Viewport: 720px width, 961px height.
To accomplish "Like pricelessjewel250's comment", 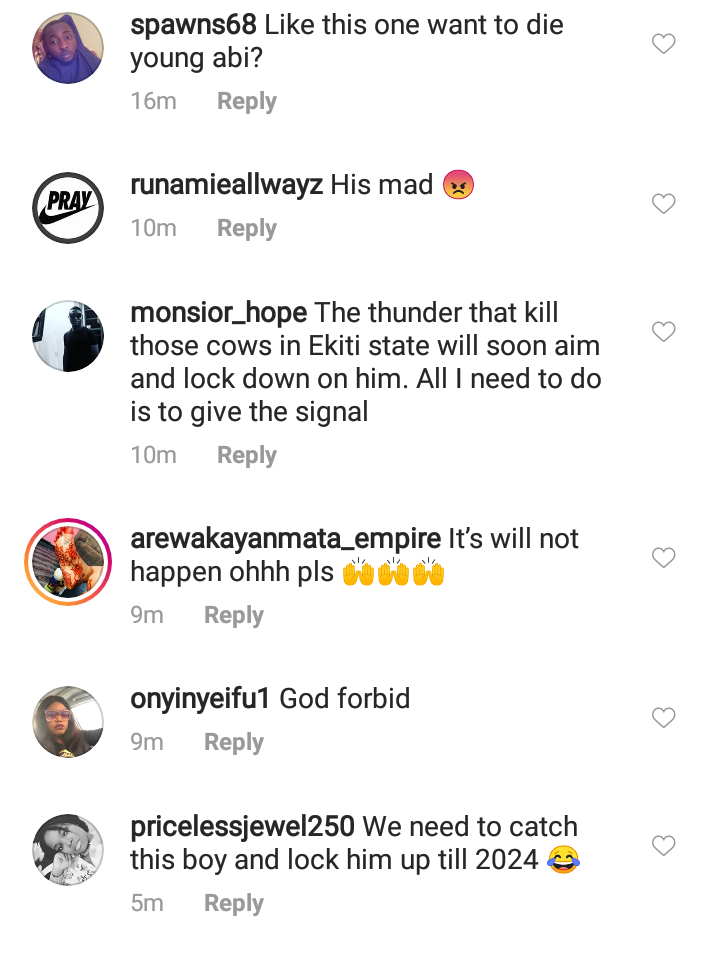I will coord(663,846).
